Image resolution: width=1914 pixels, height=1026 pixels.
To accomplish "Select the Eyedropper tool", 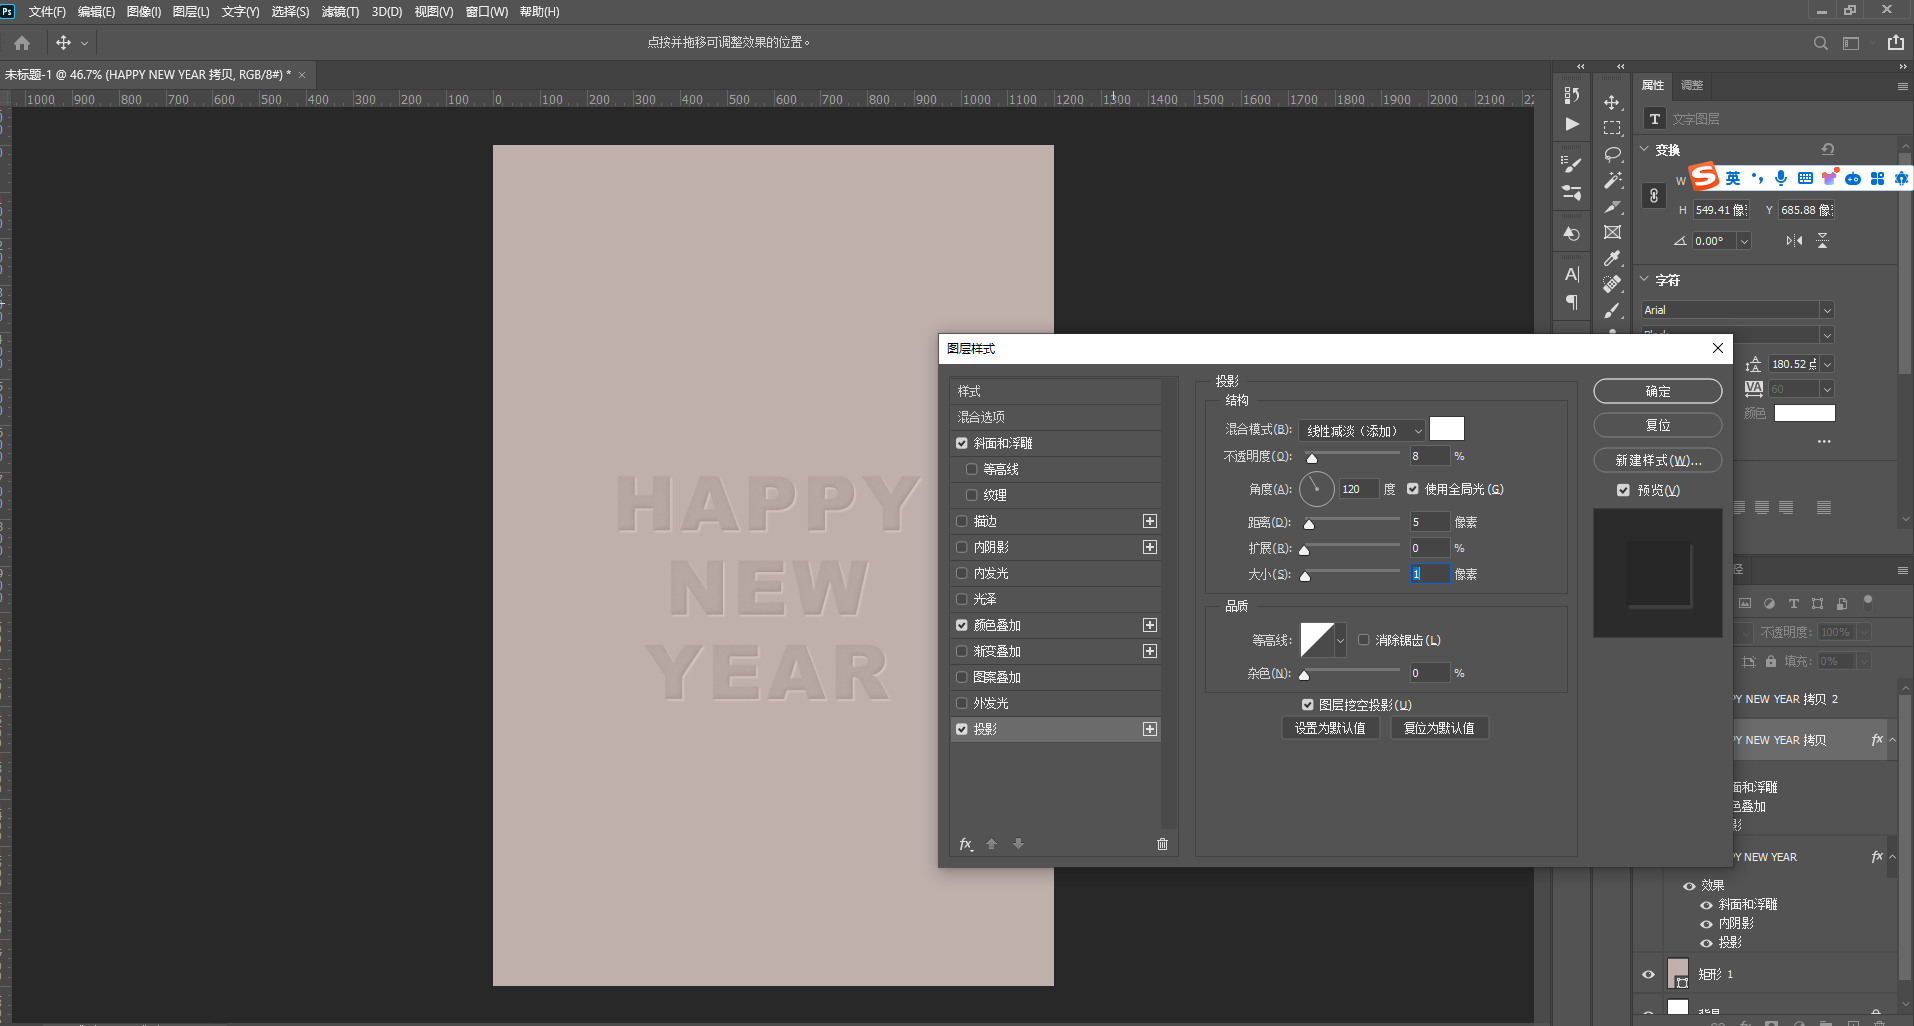I will [x=1612, y=258].
